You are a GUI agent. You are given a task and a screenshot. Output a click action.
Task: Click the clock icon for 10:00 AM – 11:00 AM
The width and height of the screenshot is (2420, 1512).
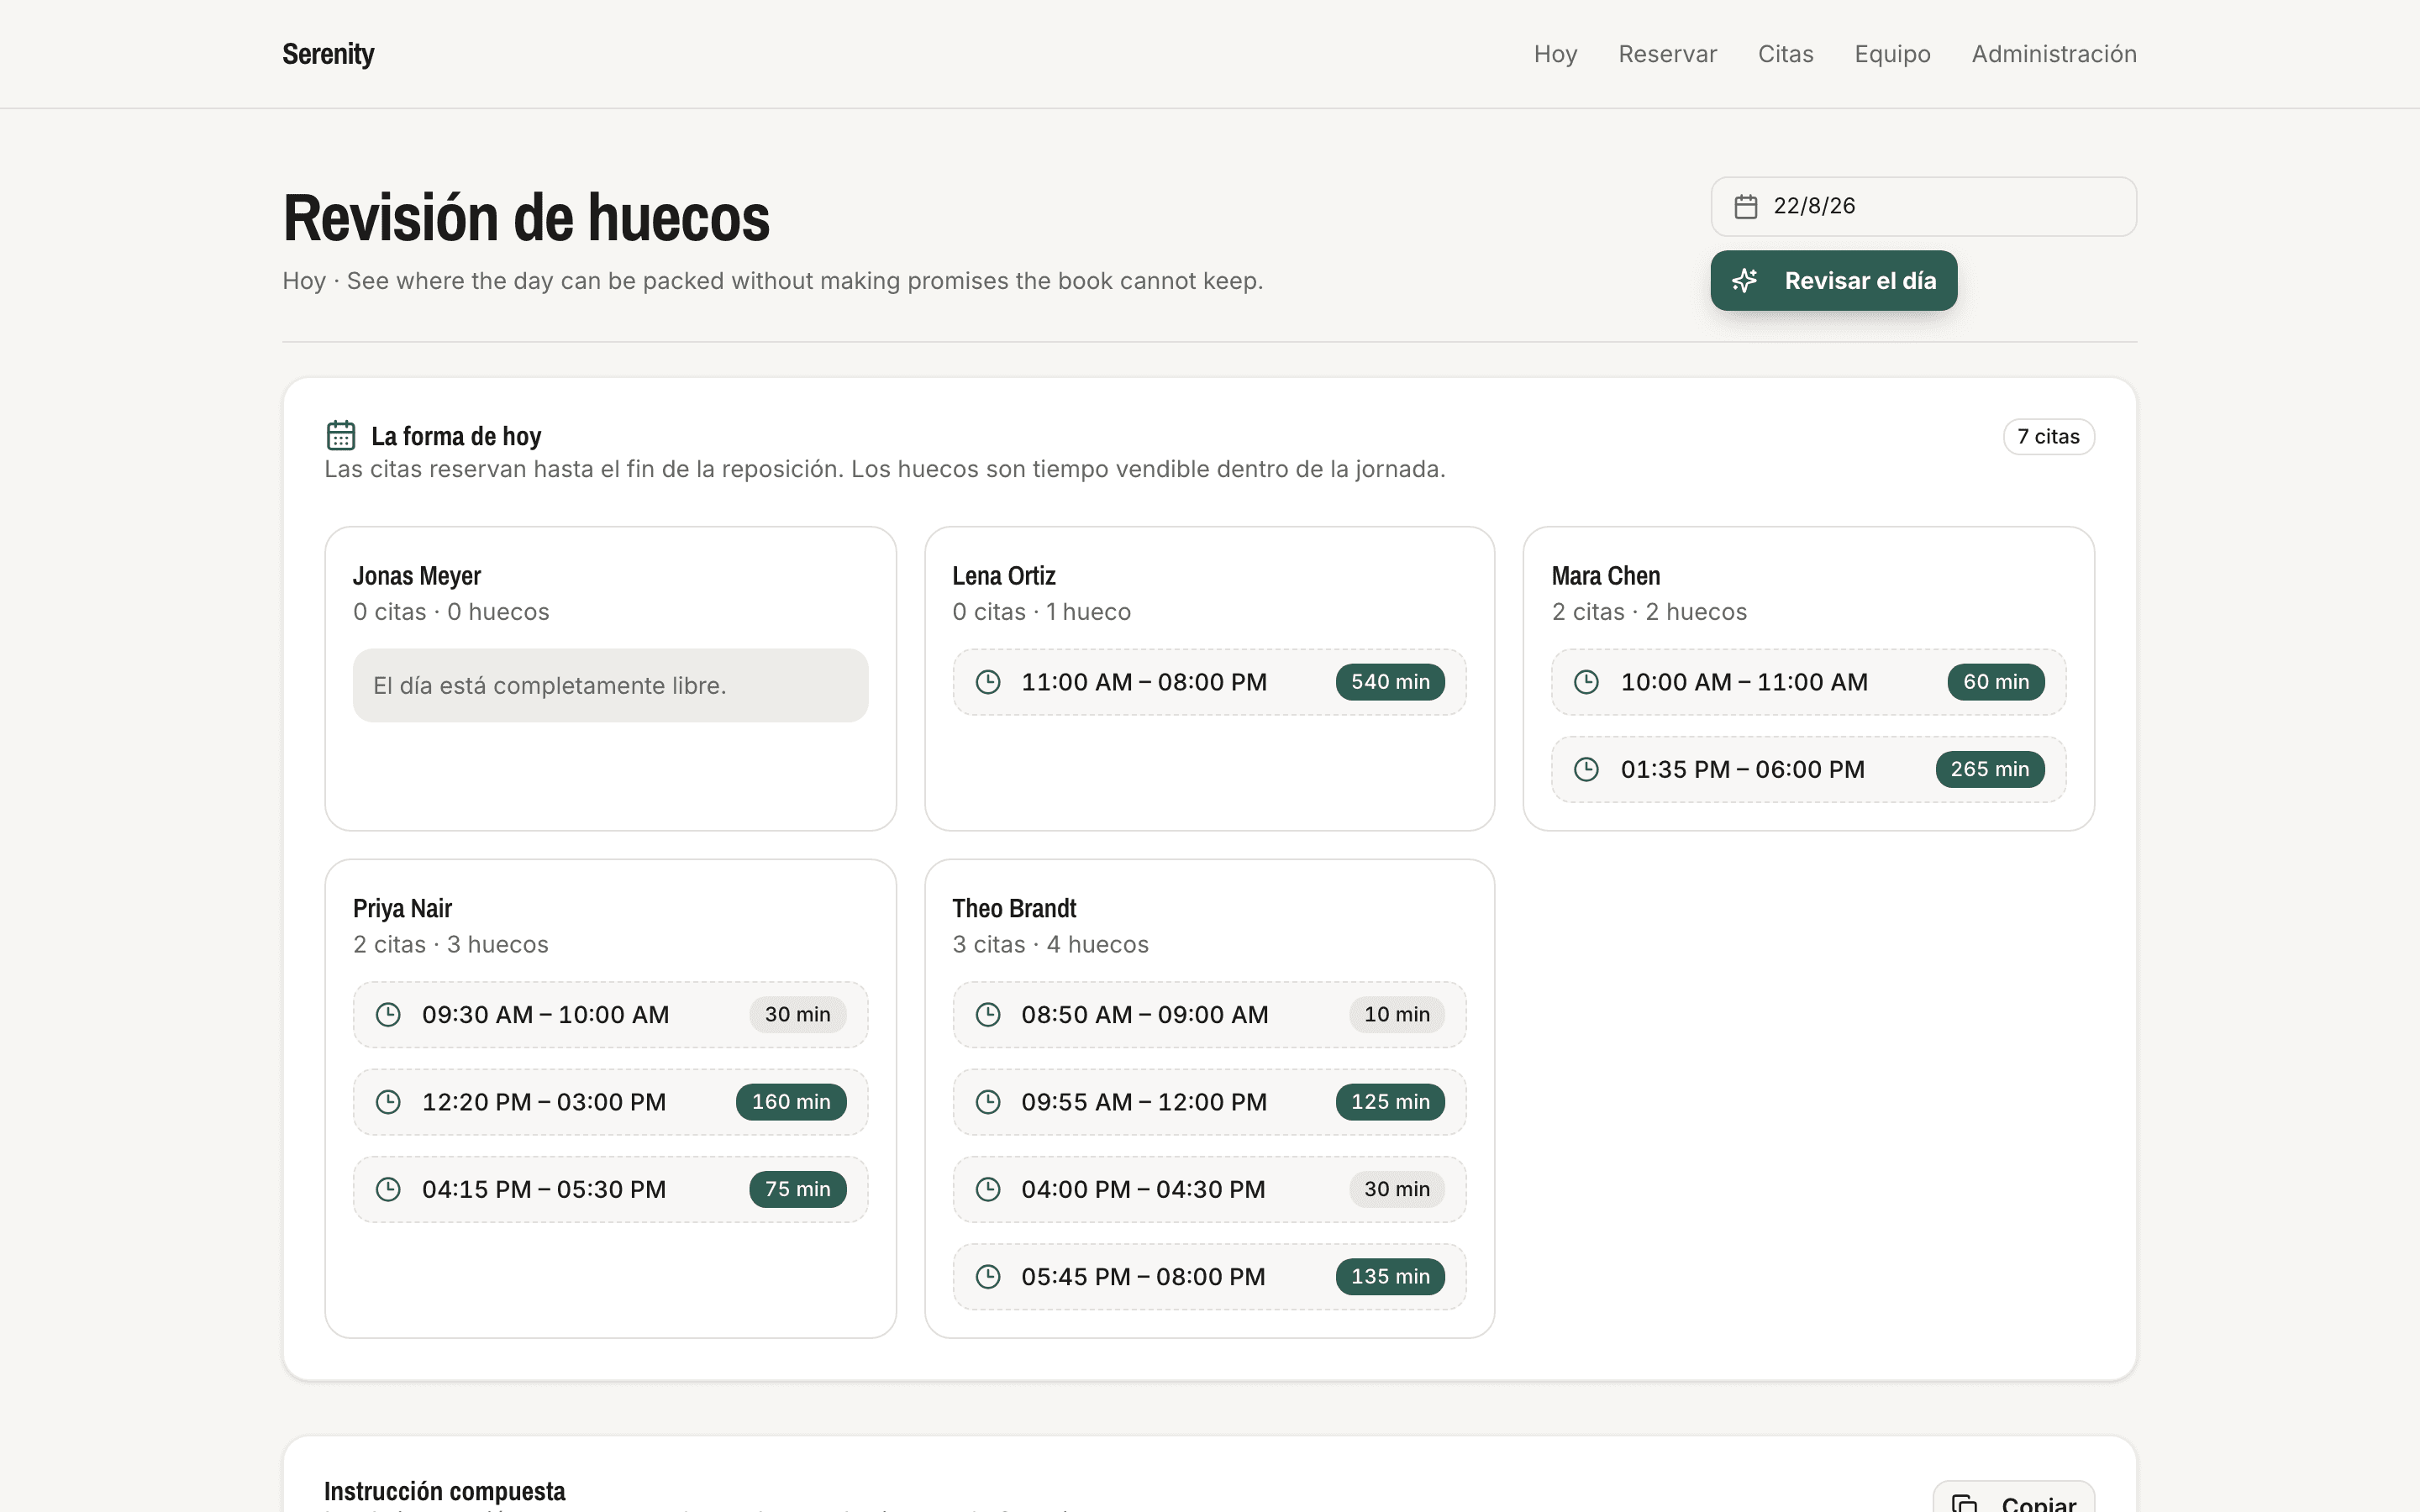point(1586,682)
